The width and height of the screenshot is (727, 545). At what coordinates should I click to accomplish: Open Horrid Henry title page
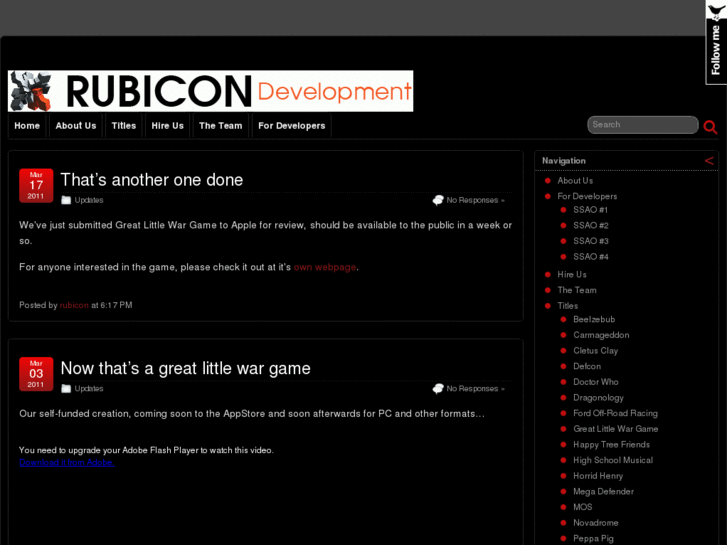(598, 476)
